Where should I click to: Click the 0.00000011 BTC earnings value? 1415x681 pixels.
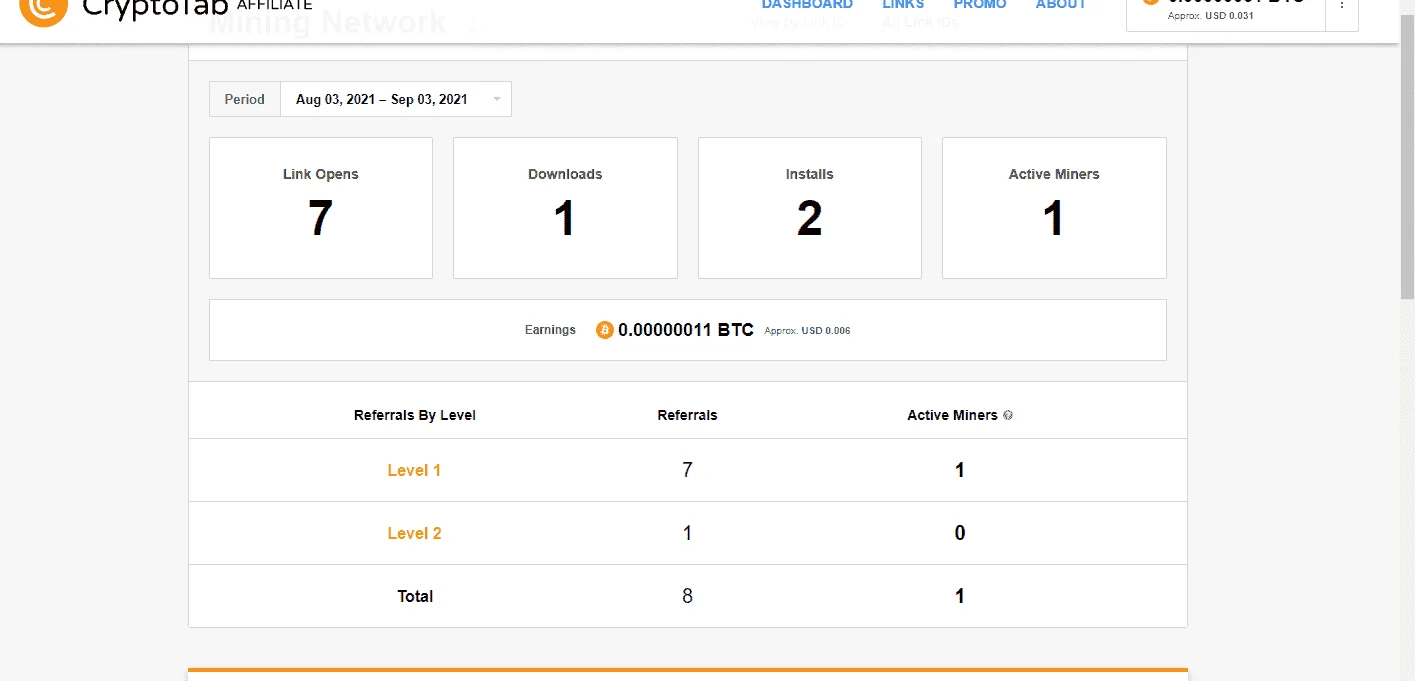686,330
